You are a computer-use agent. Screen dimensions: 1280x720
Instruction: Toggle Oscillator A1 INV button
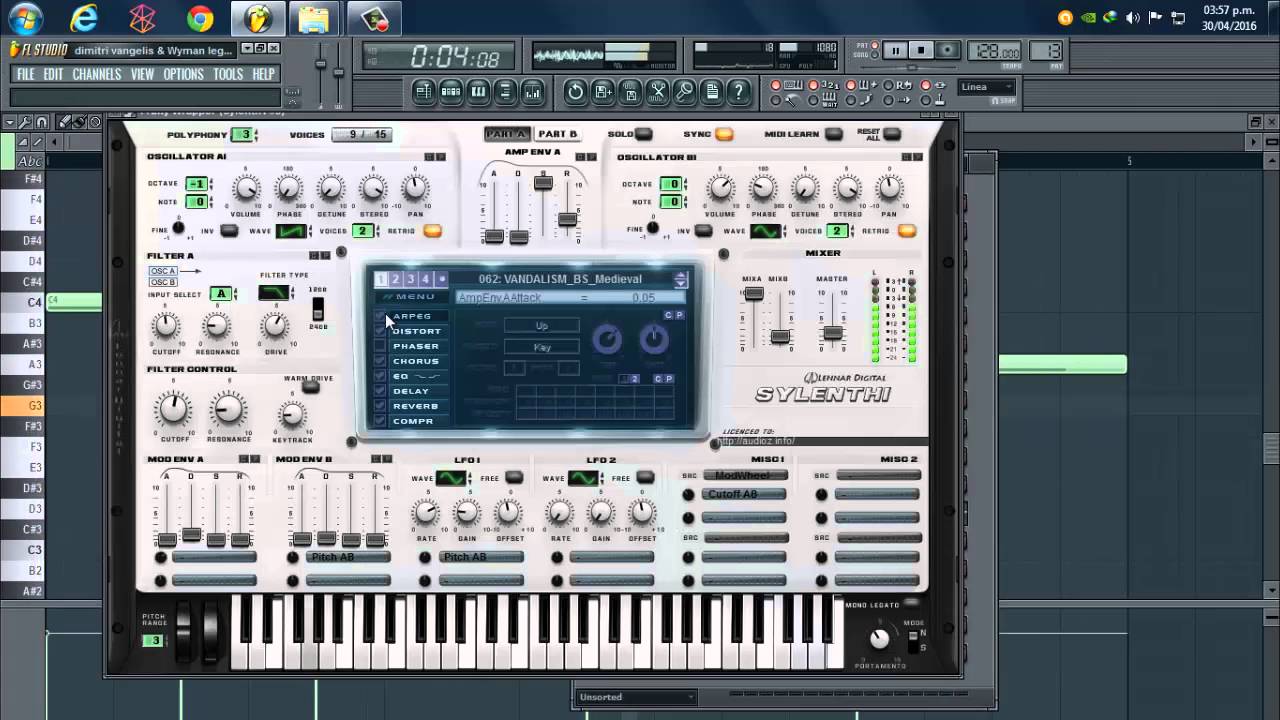(229, 231)
